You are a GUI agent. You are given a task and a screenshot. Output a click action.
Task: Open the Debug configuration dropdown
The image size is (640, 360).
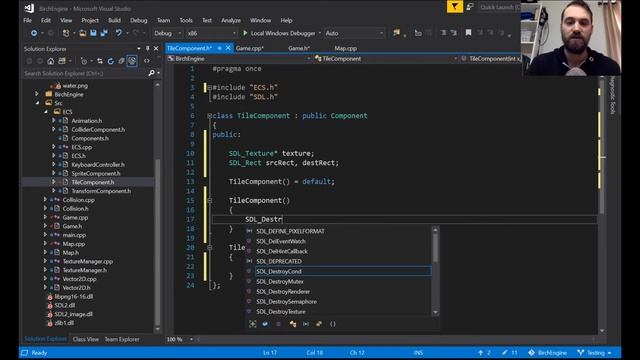[x=167, y=33]
